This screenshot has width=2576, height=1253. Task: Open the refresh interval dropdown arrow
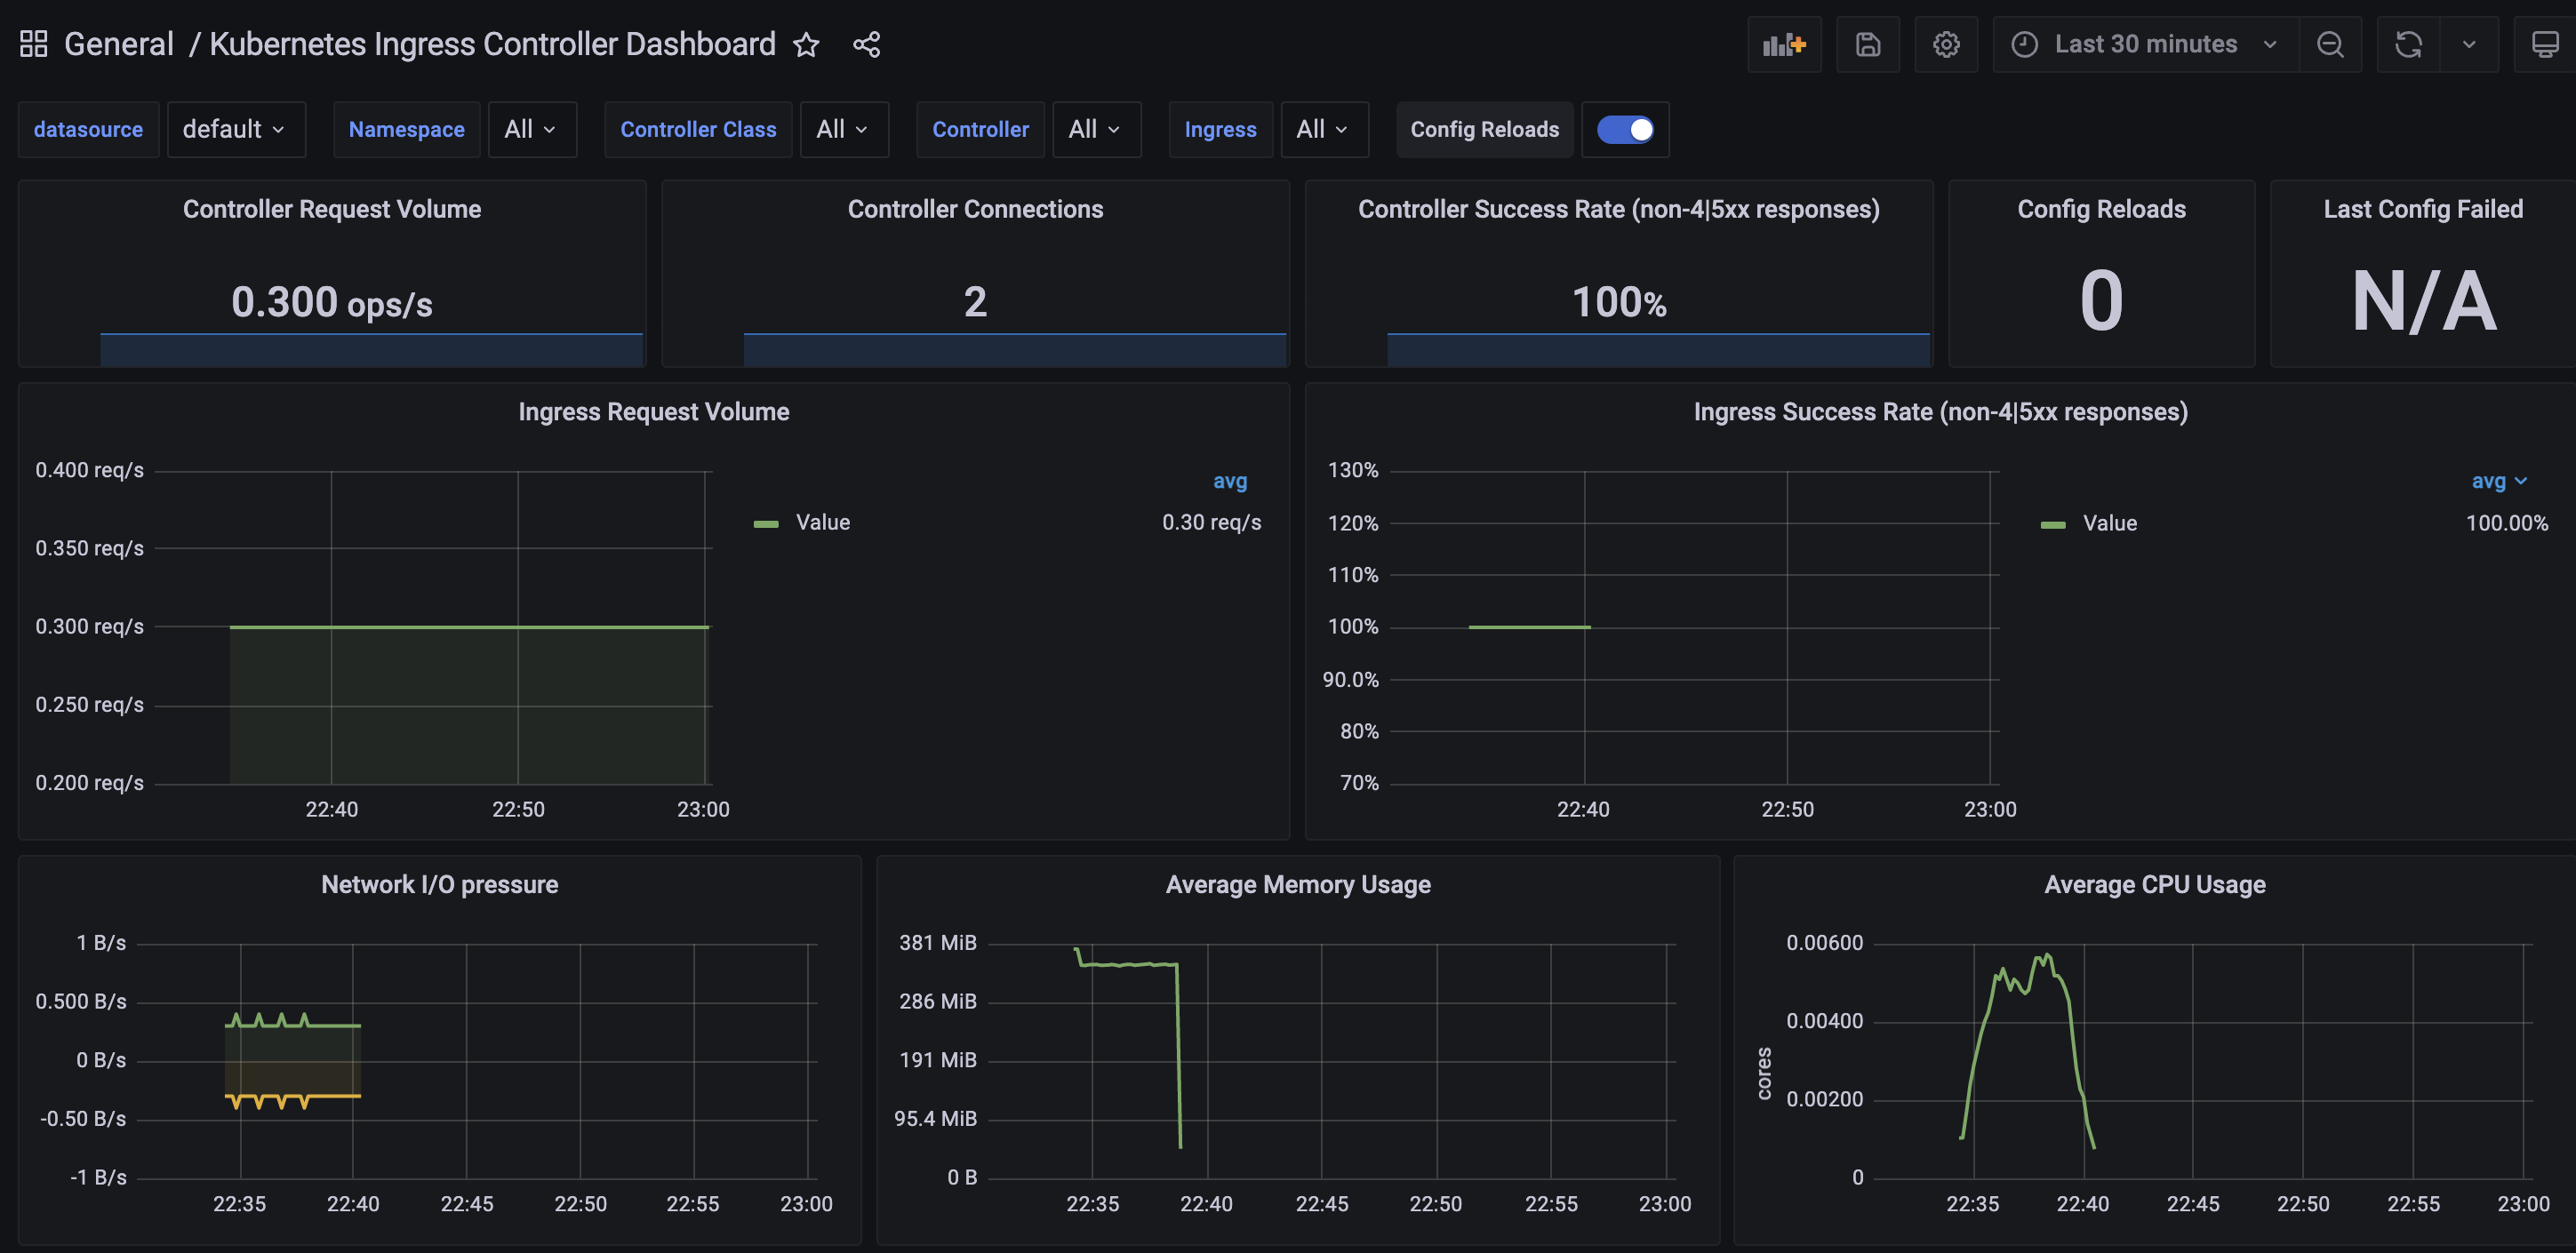click(x=2468, y=45)
